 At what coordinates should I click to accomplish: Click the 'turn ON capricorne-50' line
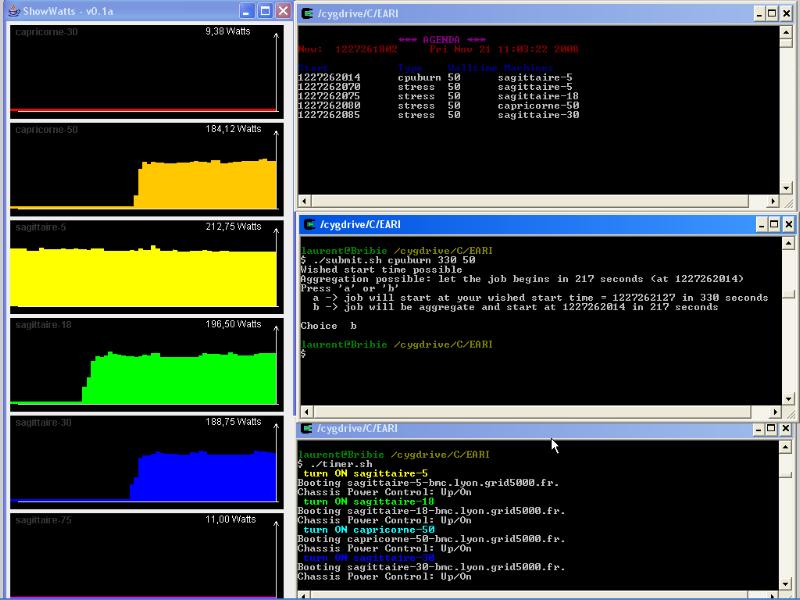click(368, 530)
